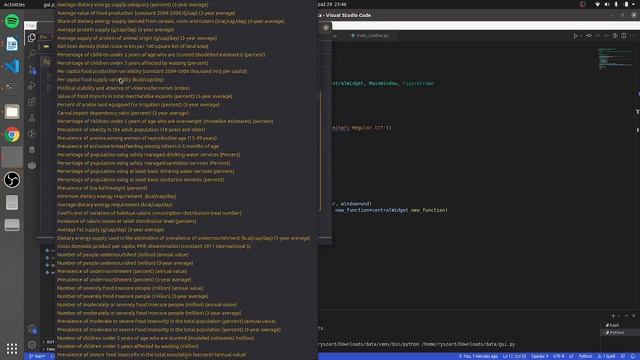
Task: Select 'Number of children under 5 affected by wasting'
Action: pyautogui.click(x=128, y=347)
